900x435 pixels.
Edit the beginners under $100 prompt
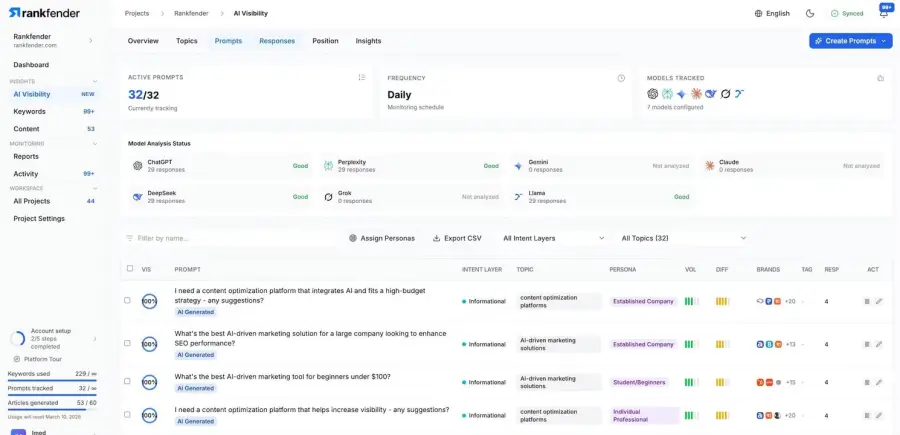point(879,382)
